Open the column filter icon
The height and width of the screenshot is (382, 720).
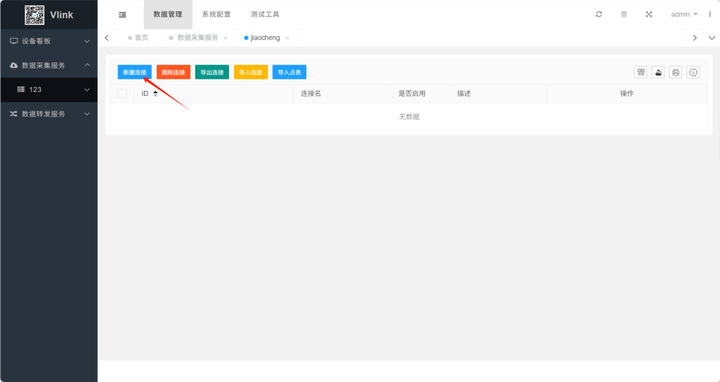(641, 72)
